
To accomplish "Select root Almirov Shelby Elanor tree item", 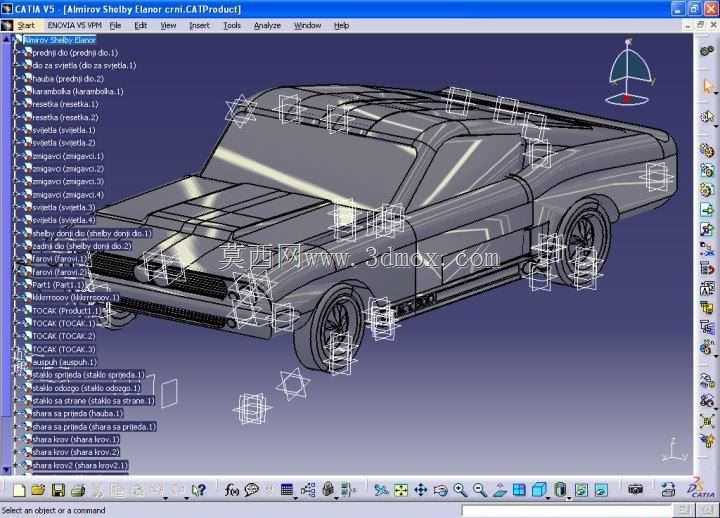I will (60, 40).
